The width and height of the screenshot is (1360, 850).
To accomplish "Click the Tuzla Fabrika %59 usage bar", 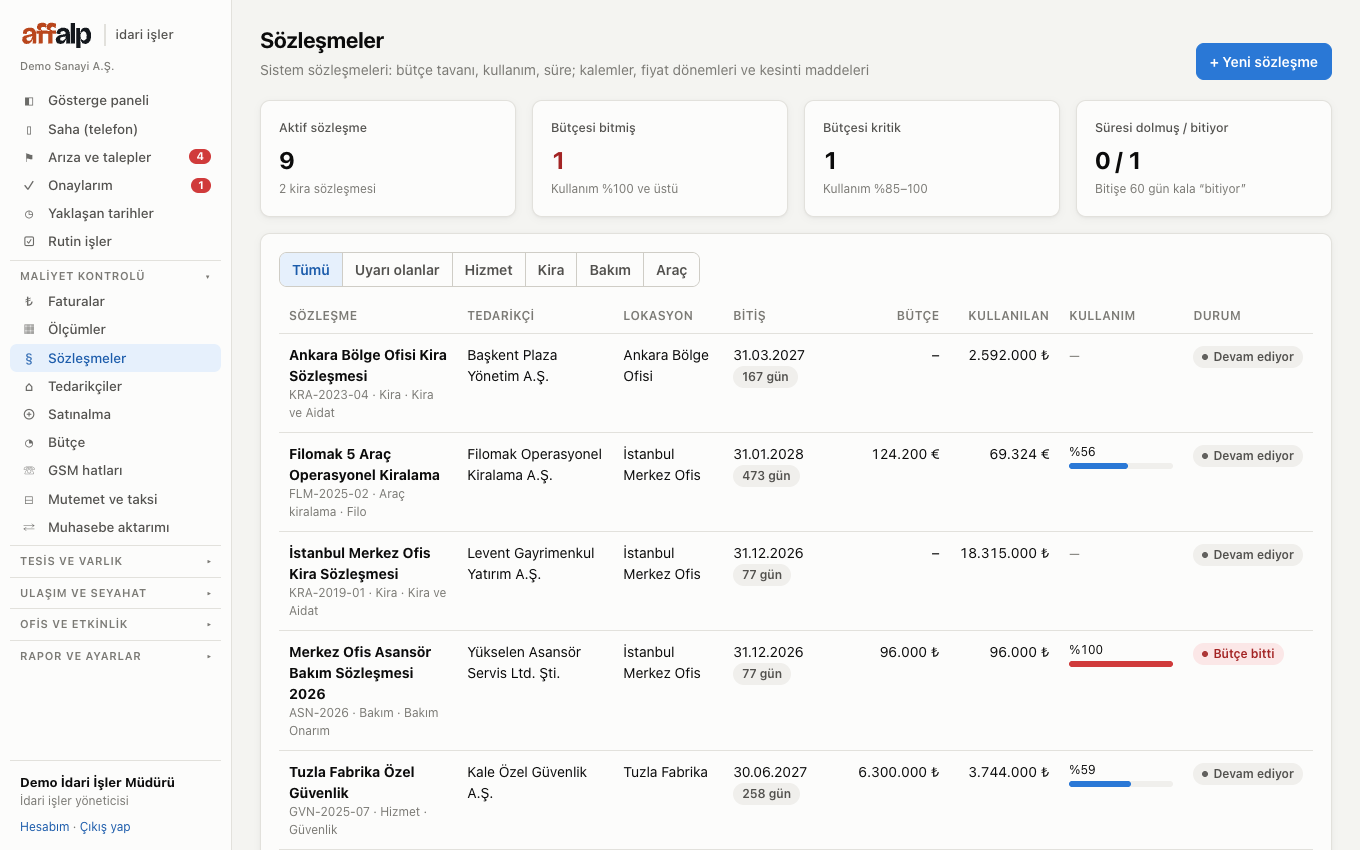I will pyautogui.click(x=1121, y=784).
